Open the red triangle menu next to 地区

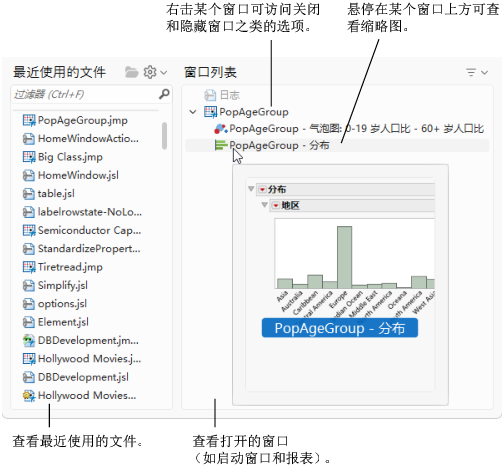pyautogui.click(x=276, y=205)
